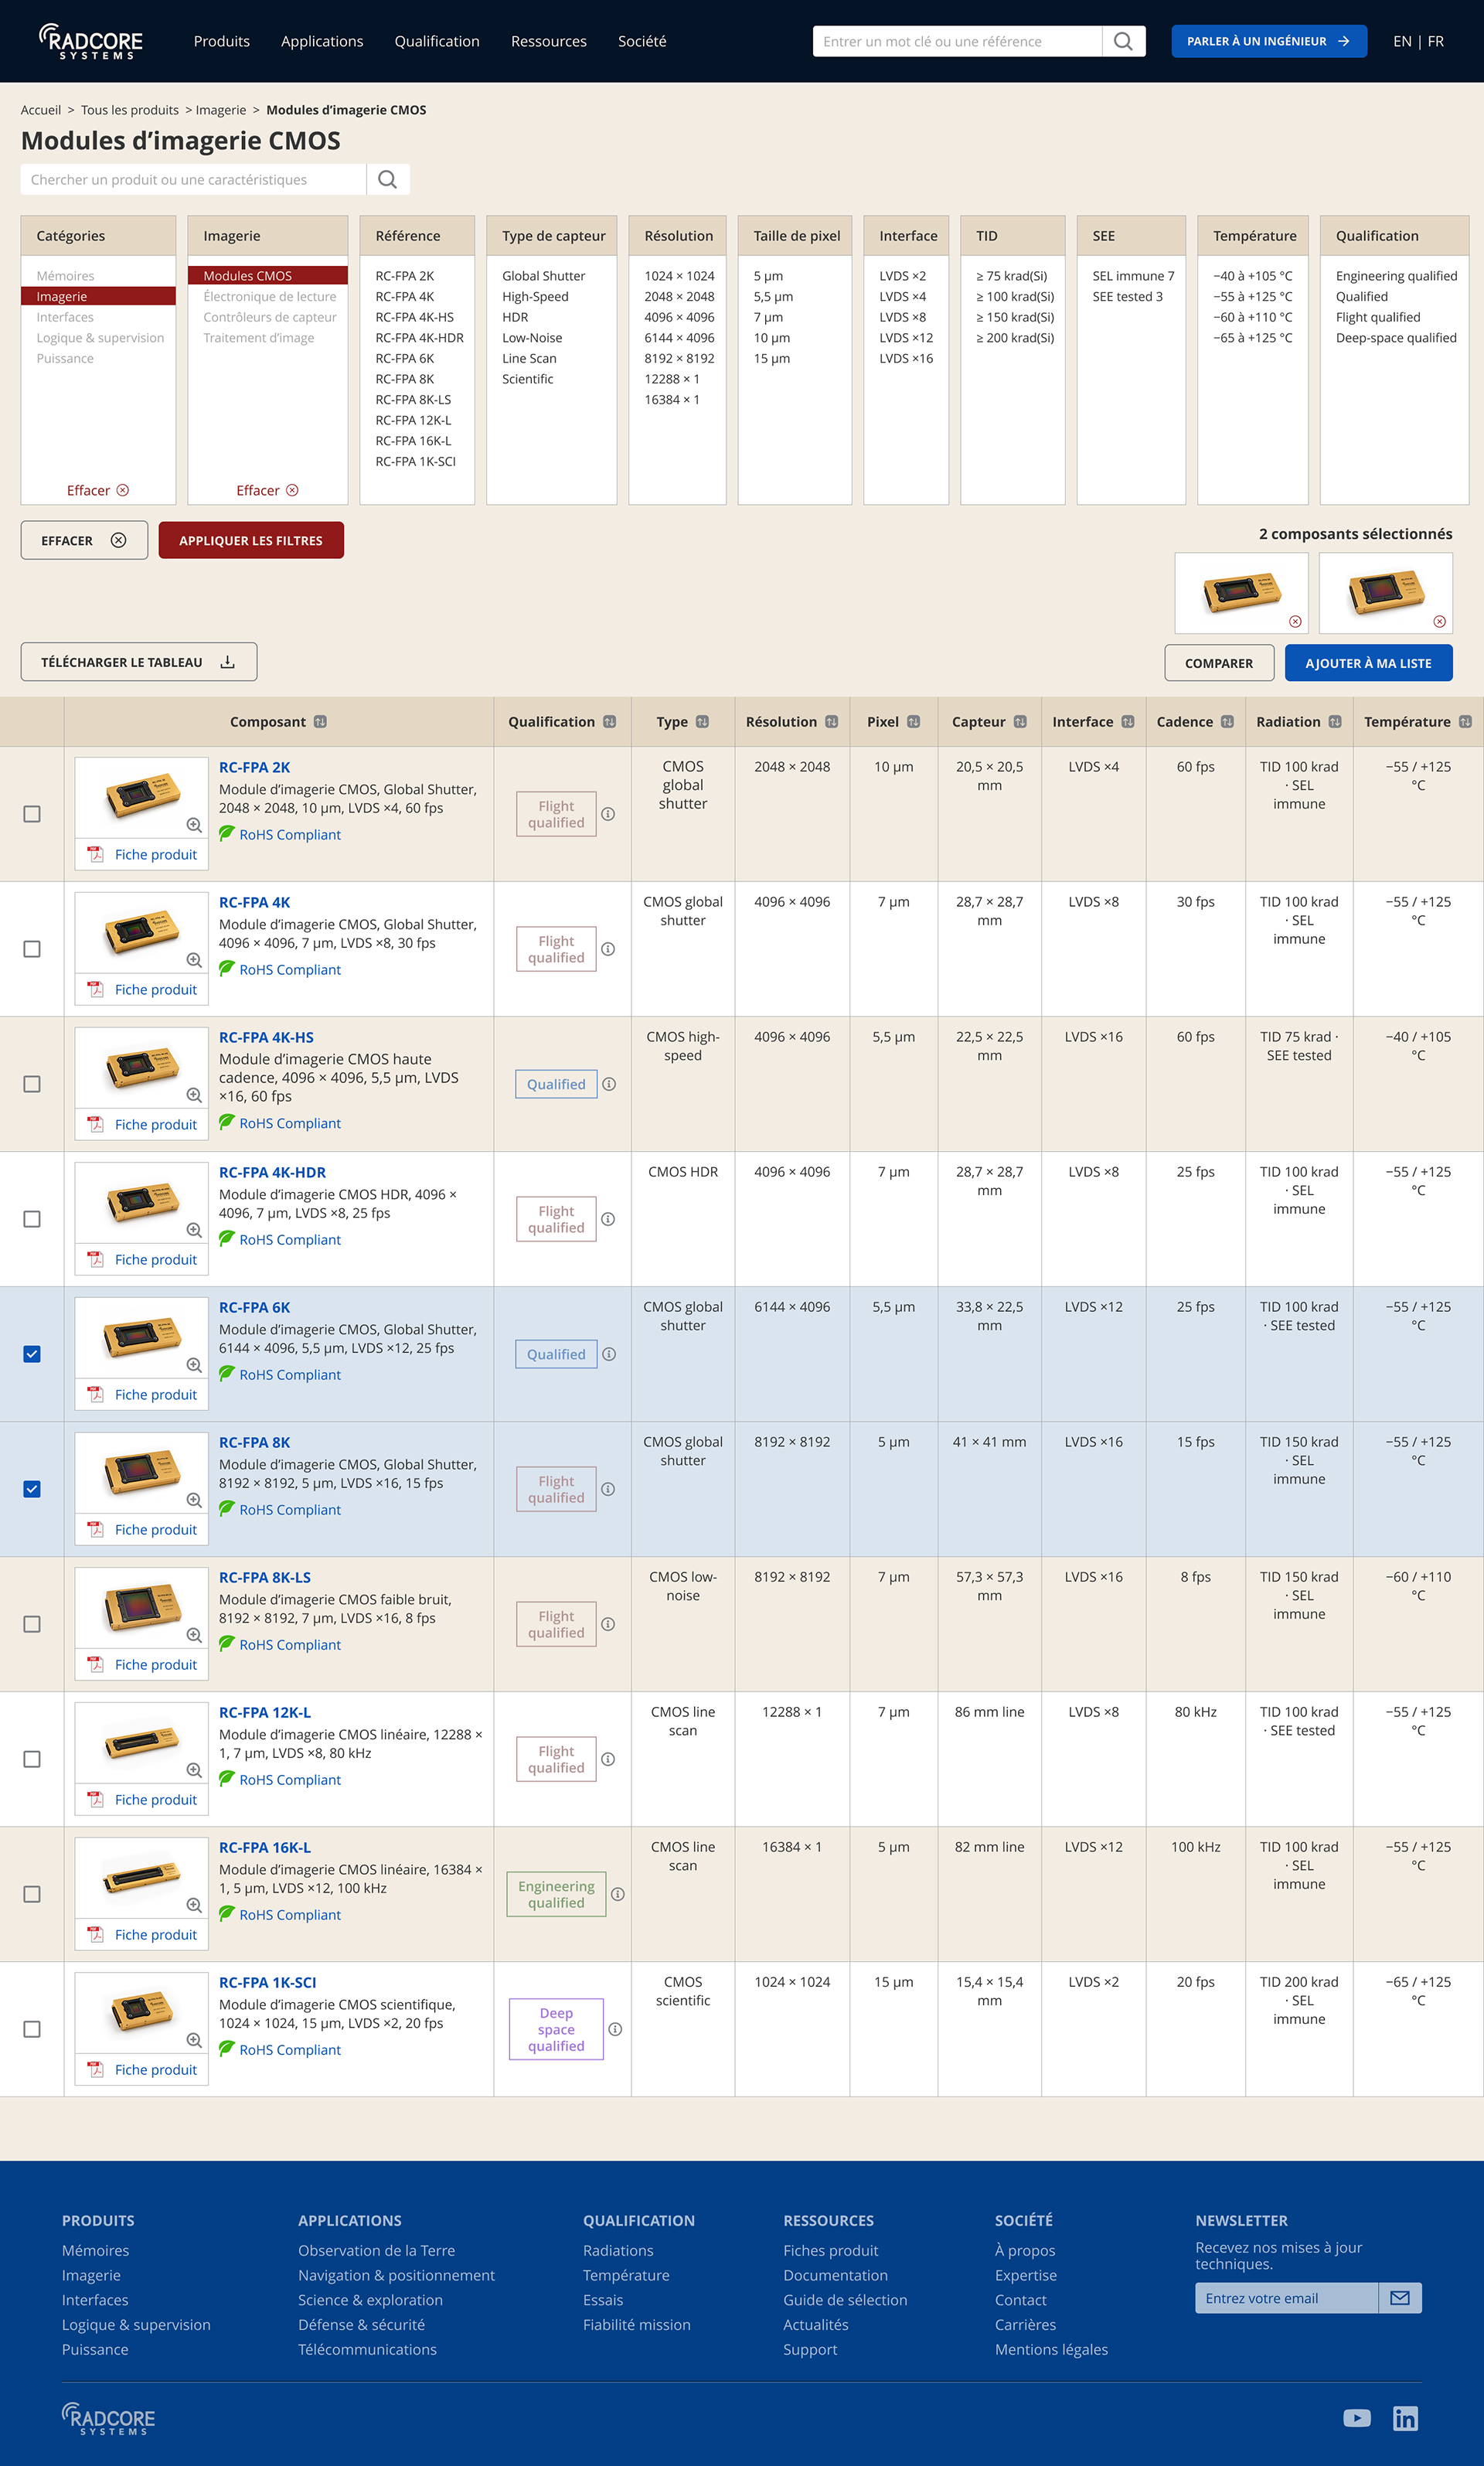
Task: Click the header keyword search field
Action: click(x=957, y=41)
